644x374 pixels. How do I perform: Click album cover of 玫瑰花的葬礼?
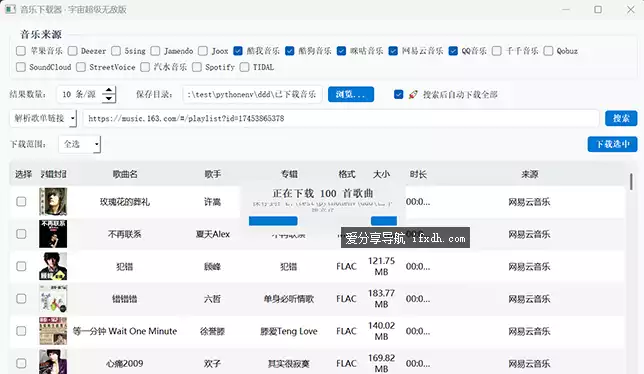[x=53, y=202]
